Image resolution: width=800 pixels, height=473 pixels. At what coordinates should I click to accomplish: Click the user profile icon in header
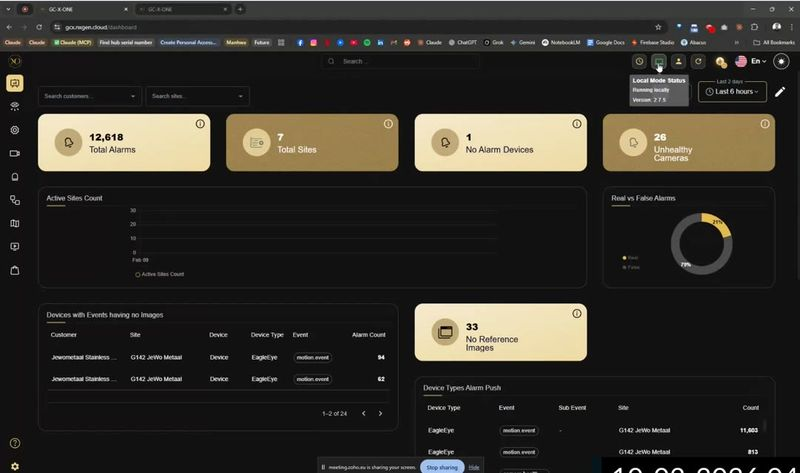pyautogui.click(x=678, y=62)
